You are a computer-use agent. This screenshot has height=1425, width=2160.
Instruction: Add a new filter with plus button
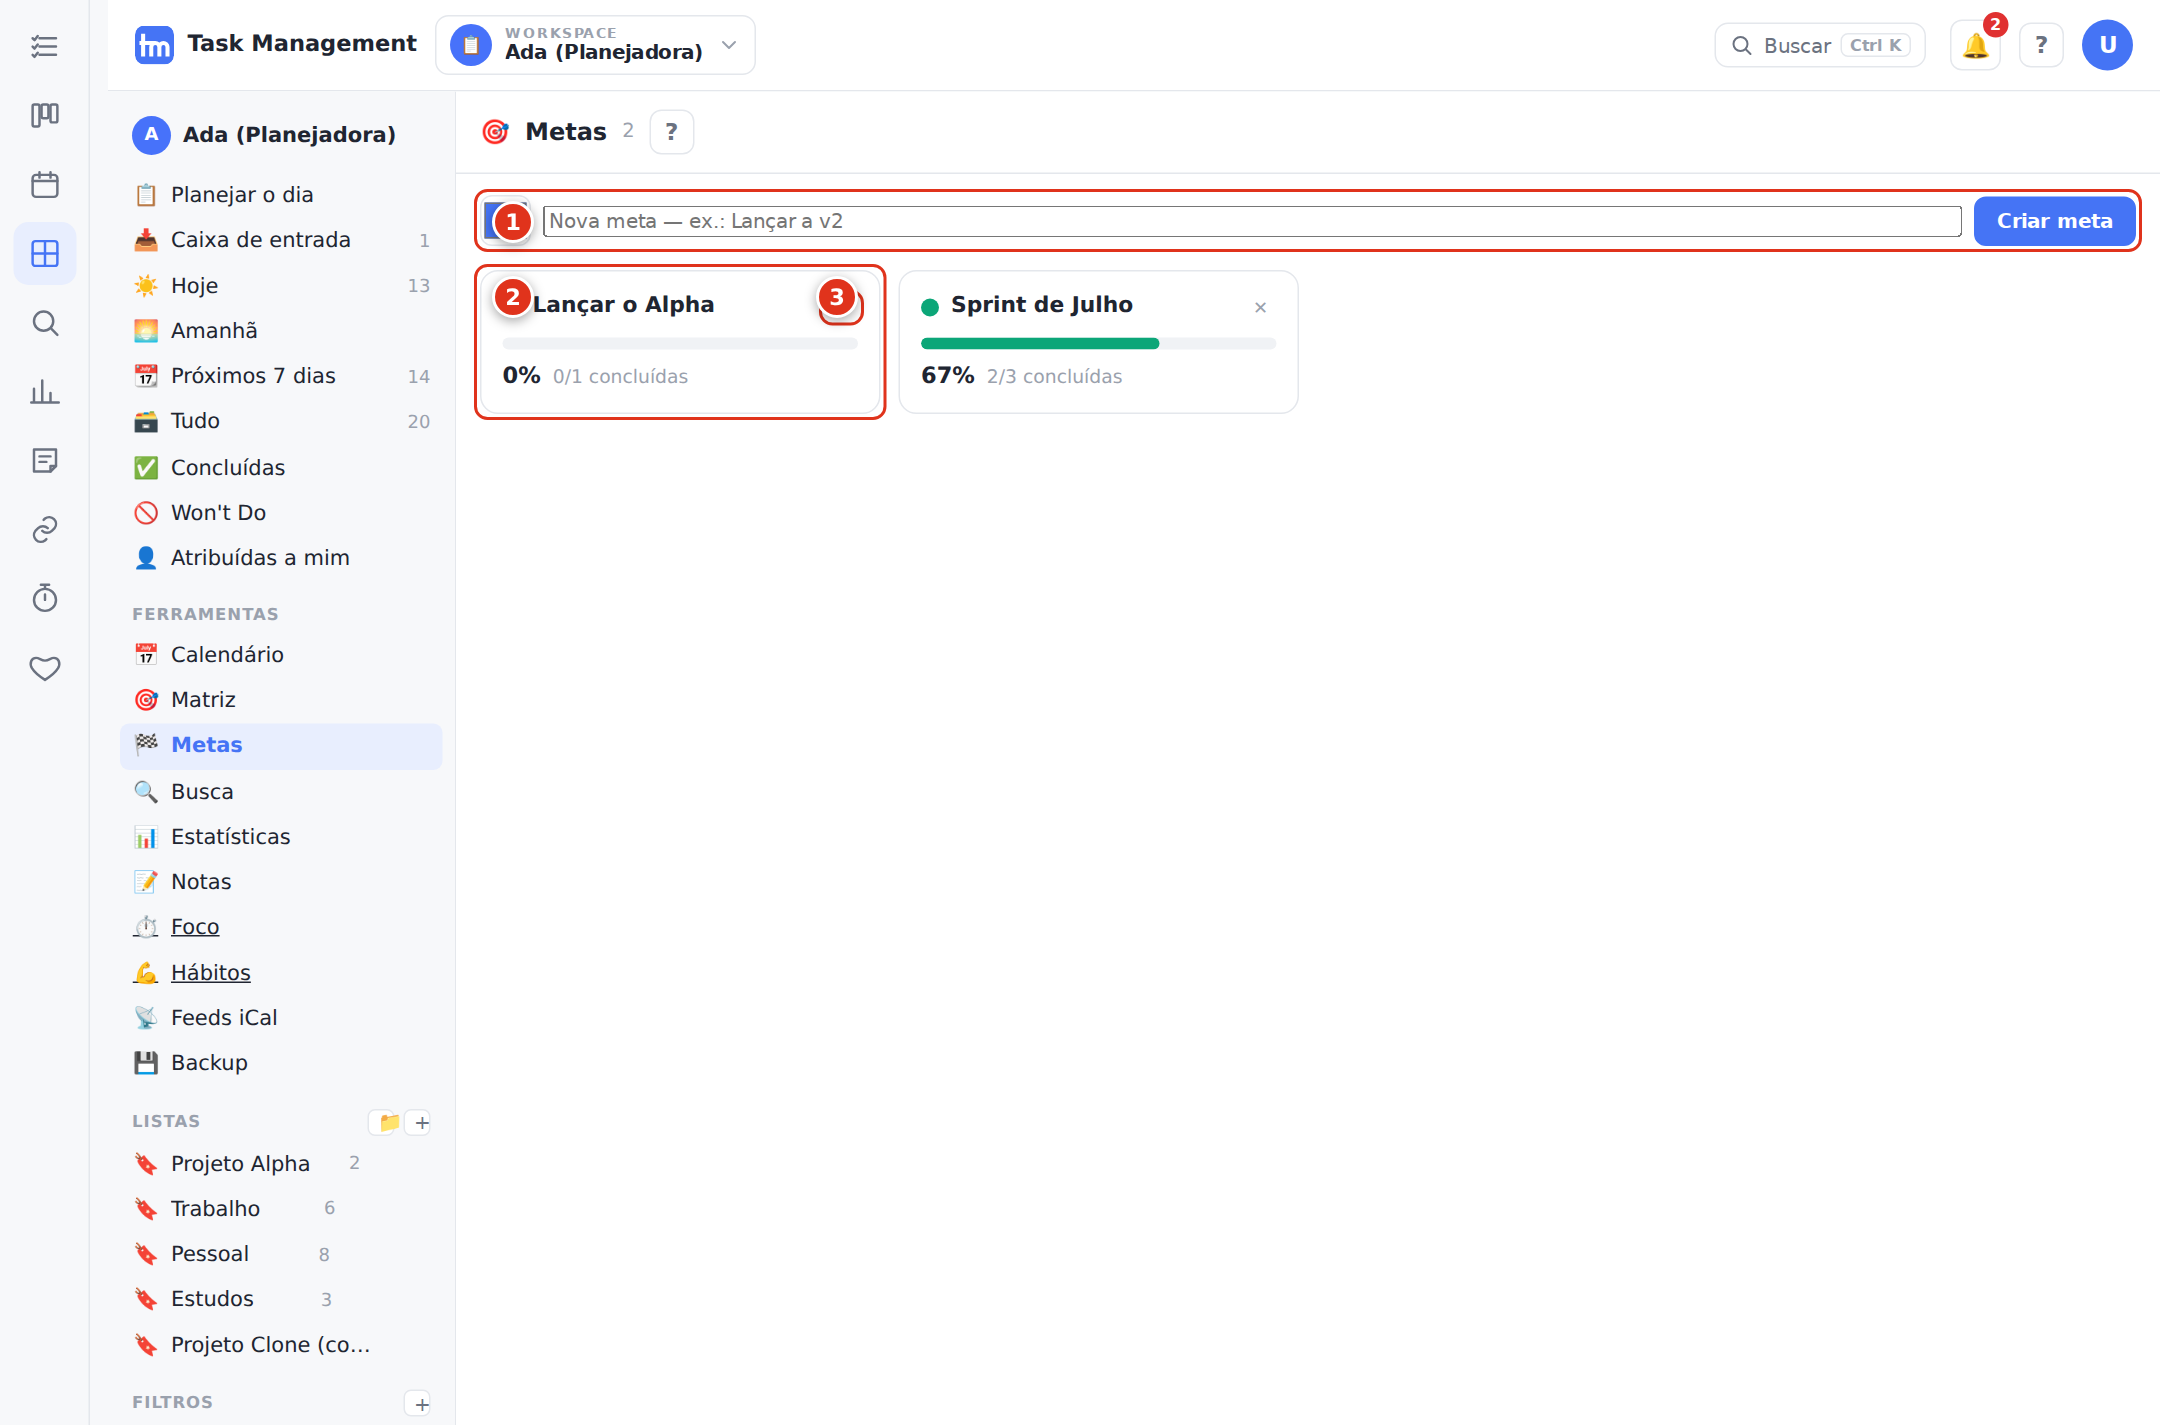coord(422,1404)
